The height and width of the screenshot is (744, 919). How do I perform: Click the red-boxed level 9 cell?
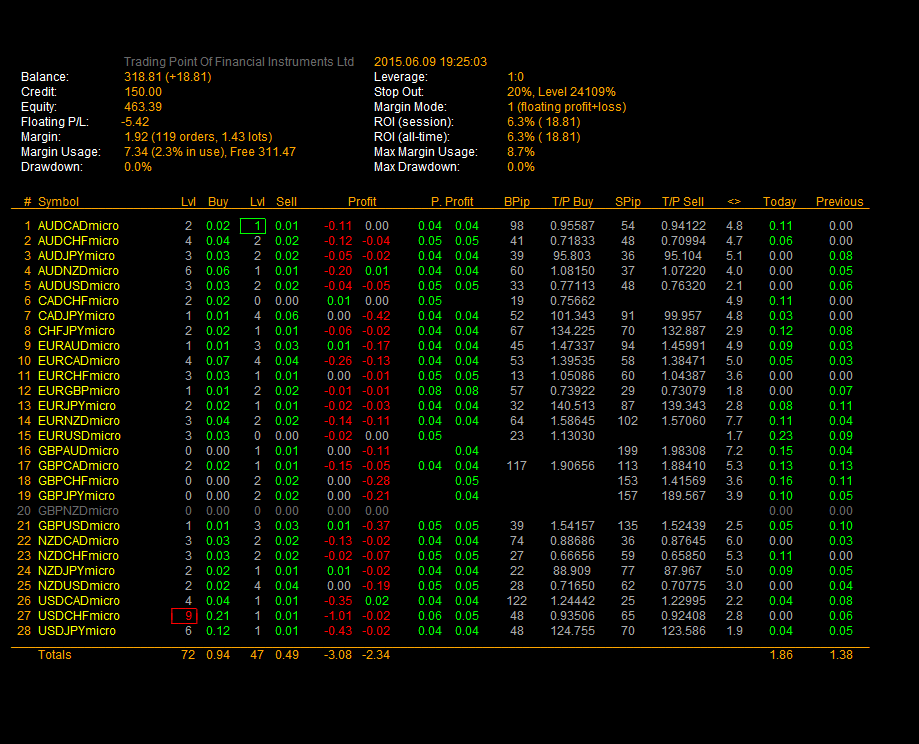tap(183, 616)
